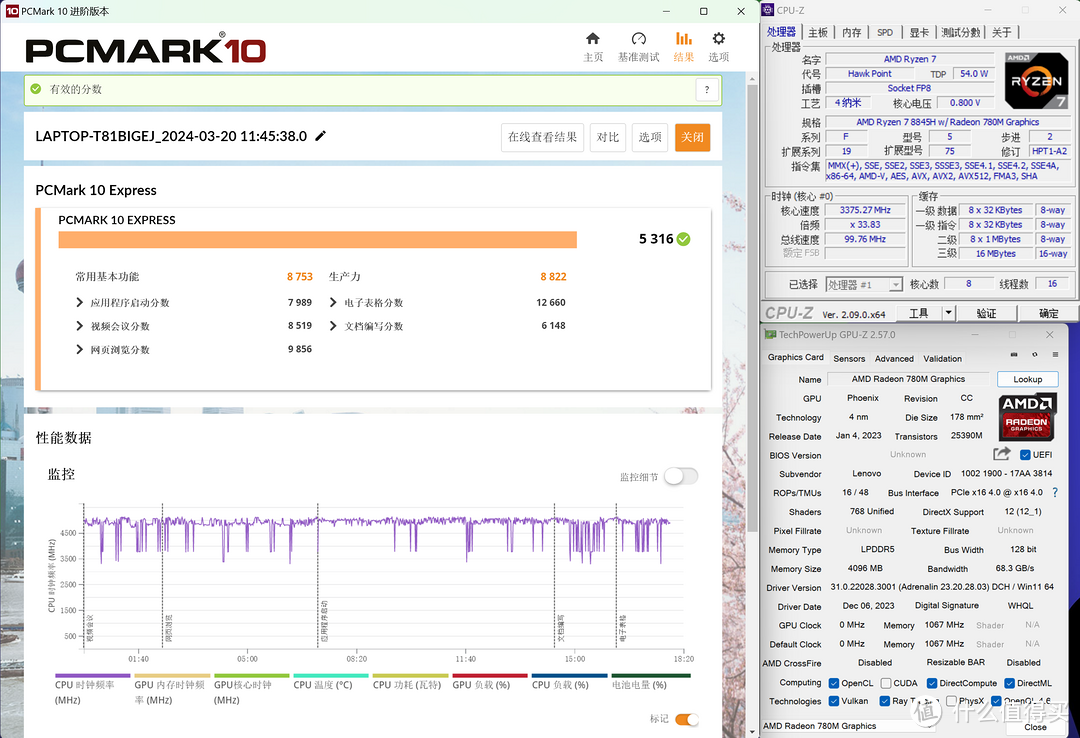Open the processor #1 selection dropdown in CPU-Z

(x=864, y=285)
